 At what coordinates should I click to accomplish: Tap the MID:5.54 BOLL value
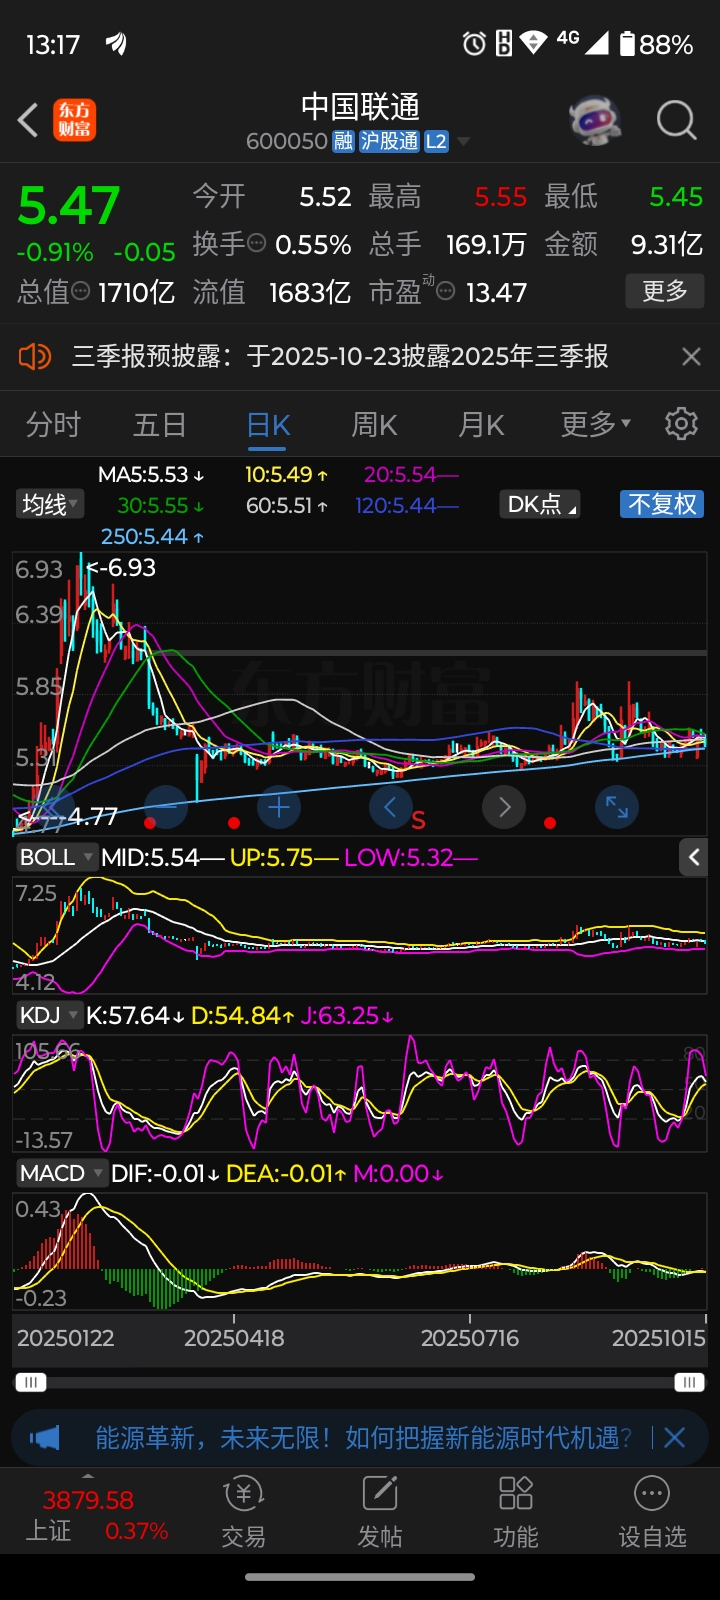coord(162,857)
